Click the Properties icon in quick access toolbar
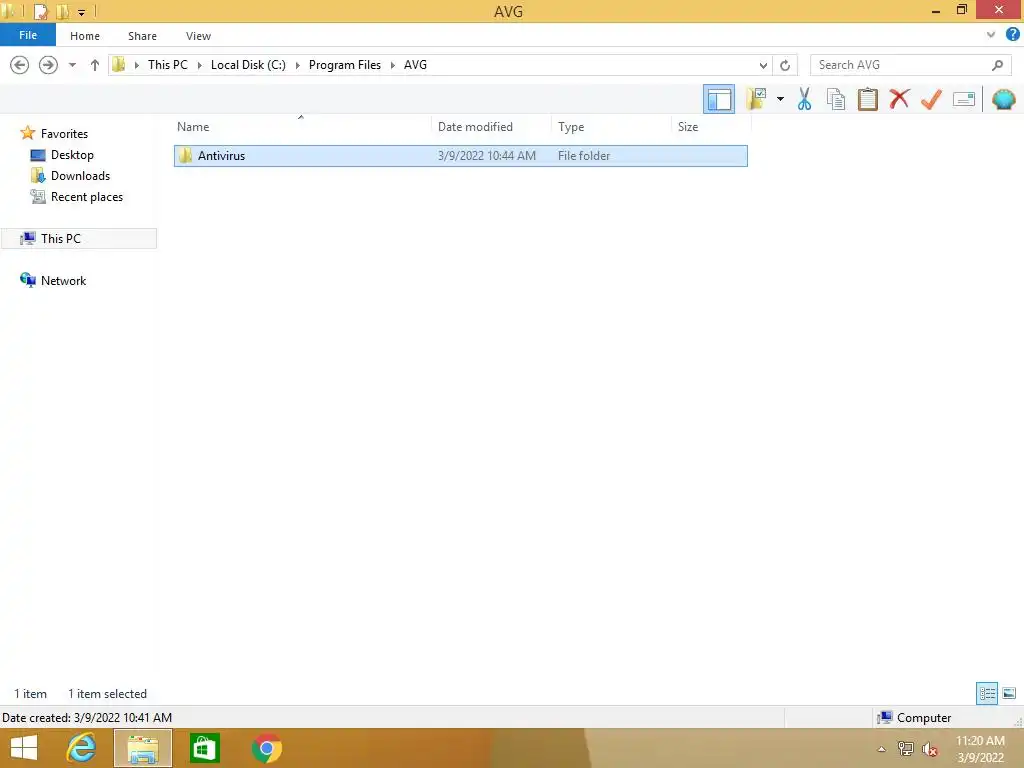Viewport: 1024px width, 768px height. pyautogui.click(x=40, y=11)
